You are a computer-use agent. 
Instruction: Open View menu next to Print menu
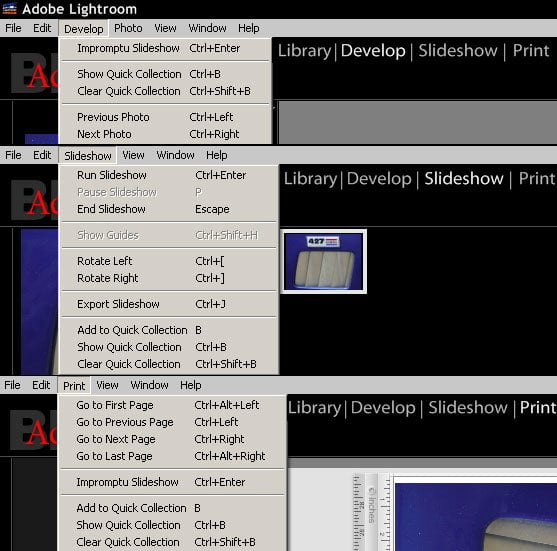107,385
